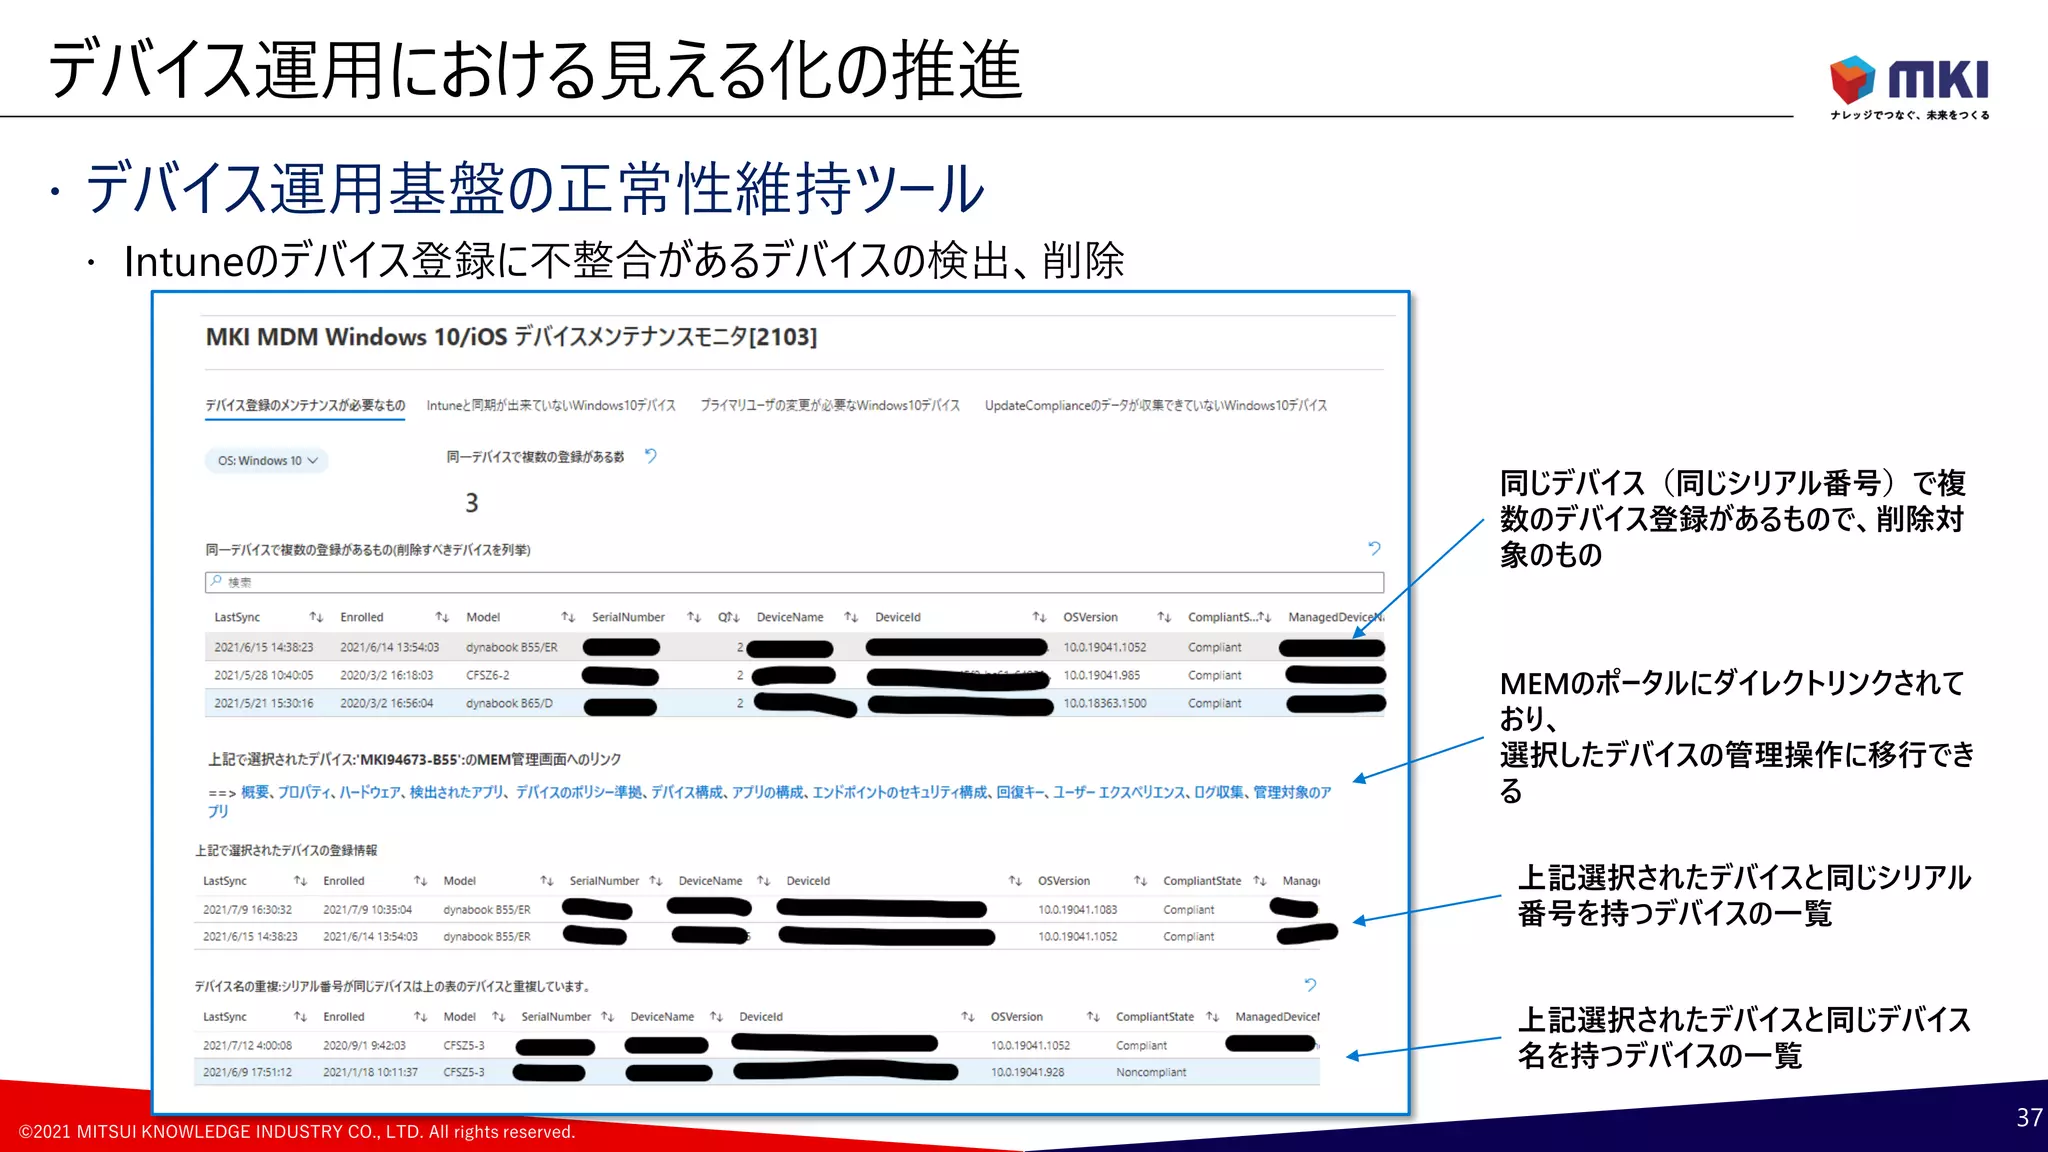Sort top table by Q column arrows
Screen dimensions: 2048x1152
(x=733, y=617)
